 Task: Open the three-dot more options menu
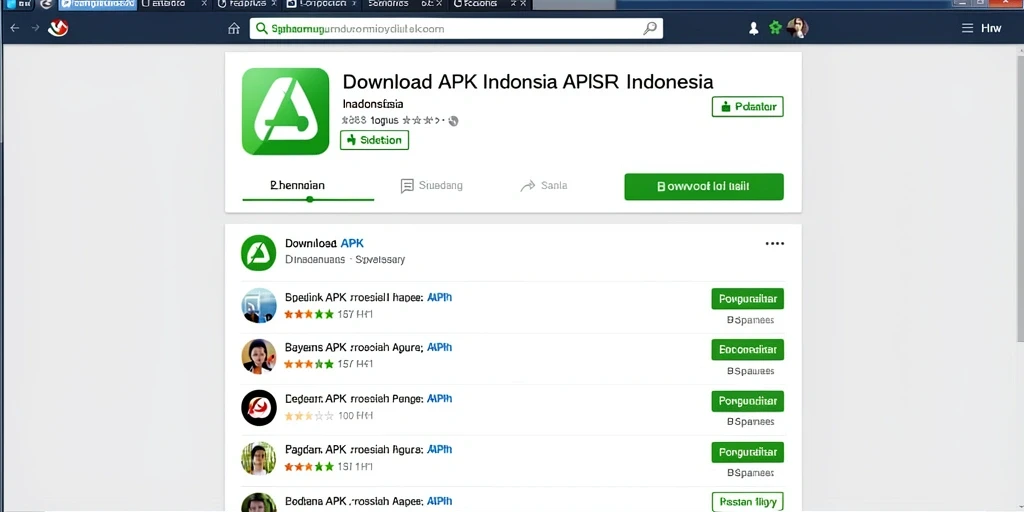click(x=775, y=244)
